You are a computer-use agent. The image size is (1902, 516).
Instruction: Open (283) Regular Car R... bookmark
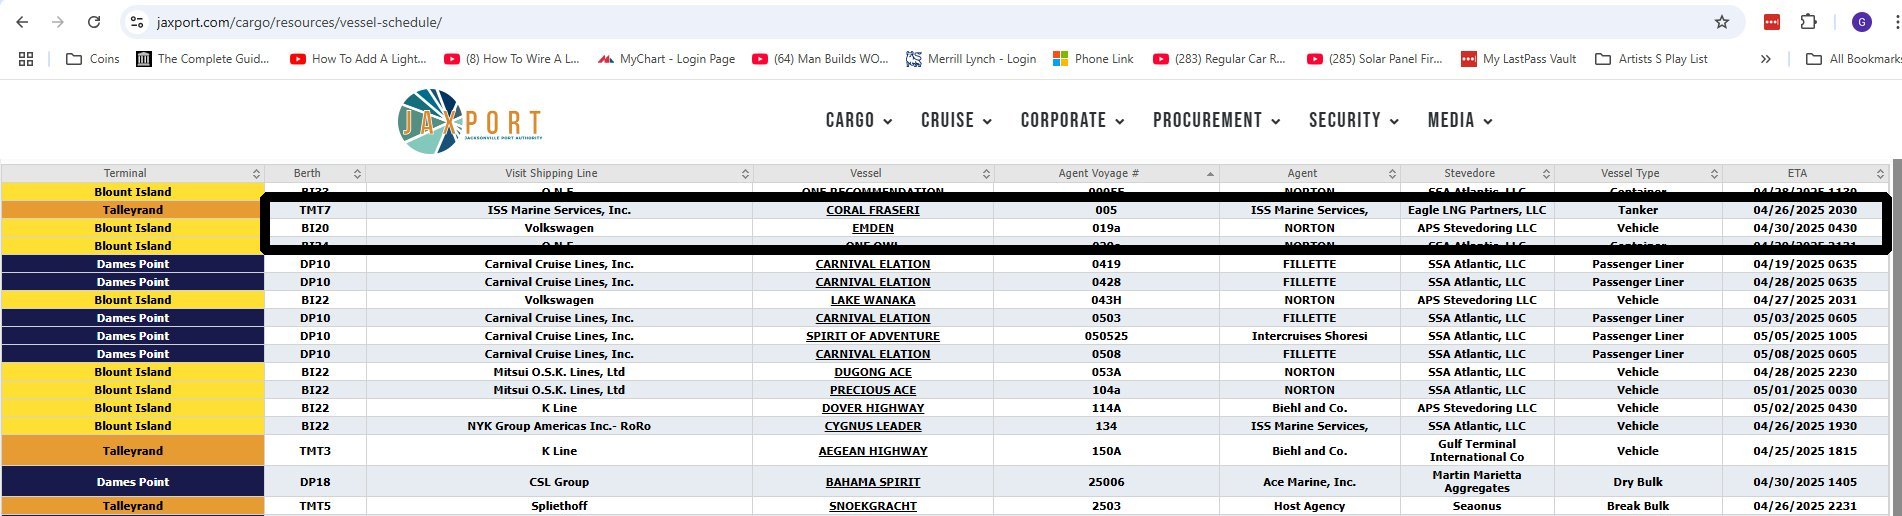click(x=1219, y=59)
